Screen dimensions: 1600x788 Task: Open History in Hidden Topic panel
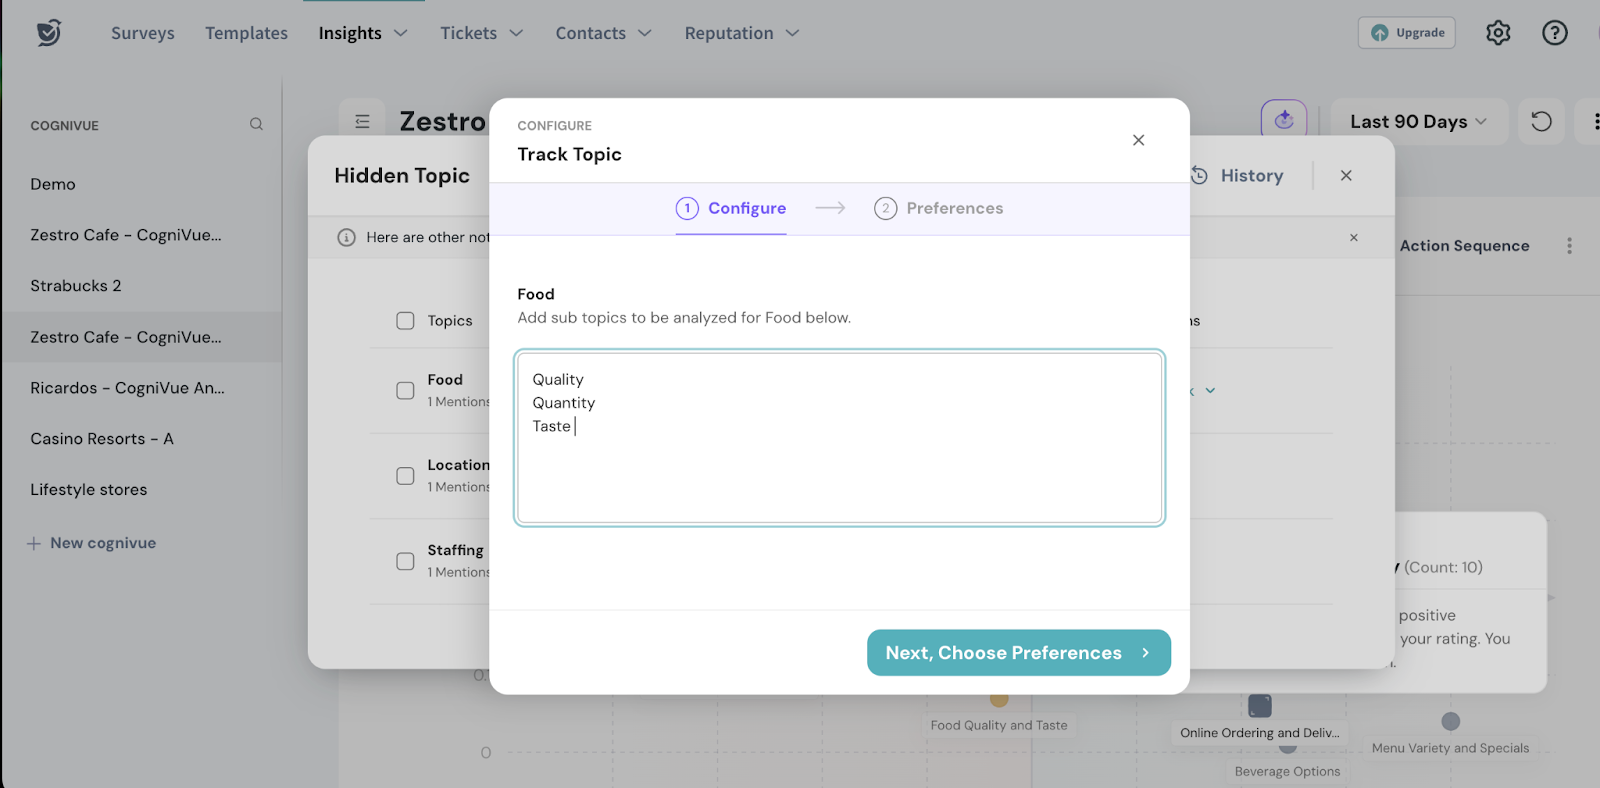[x=1238, y=176]
